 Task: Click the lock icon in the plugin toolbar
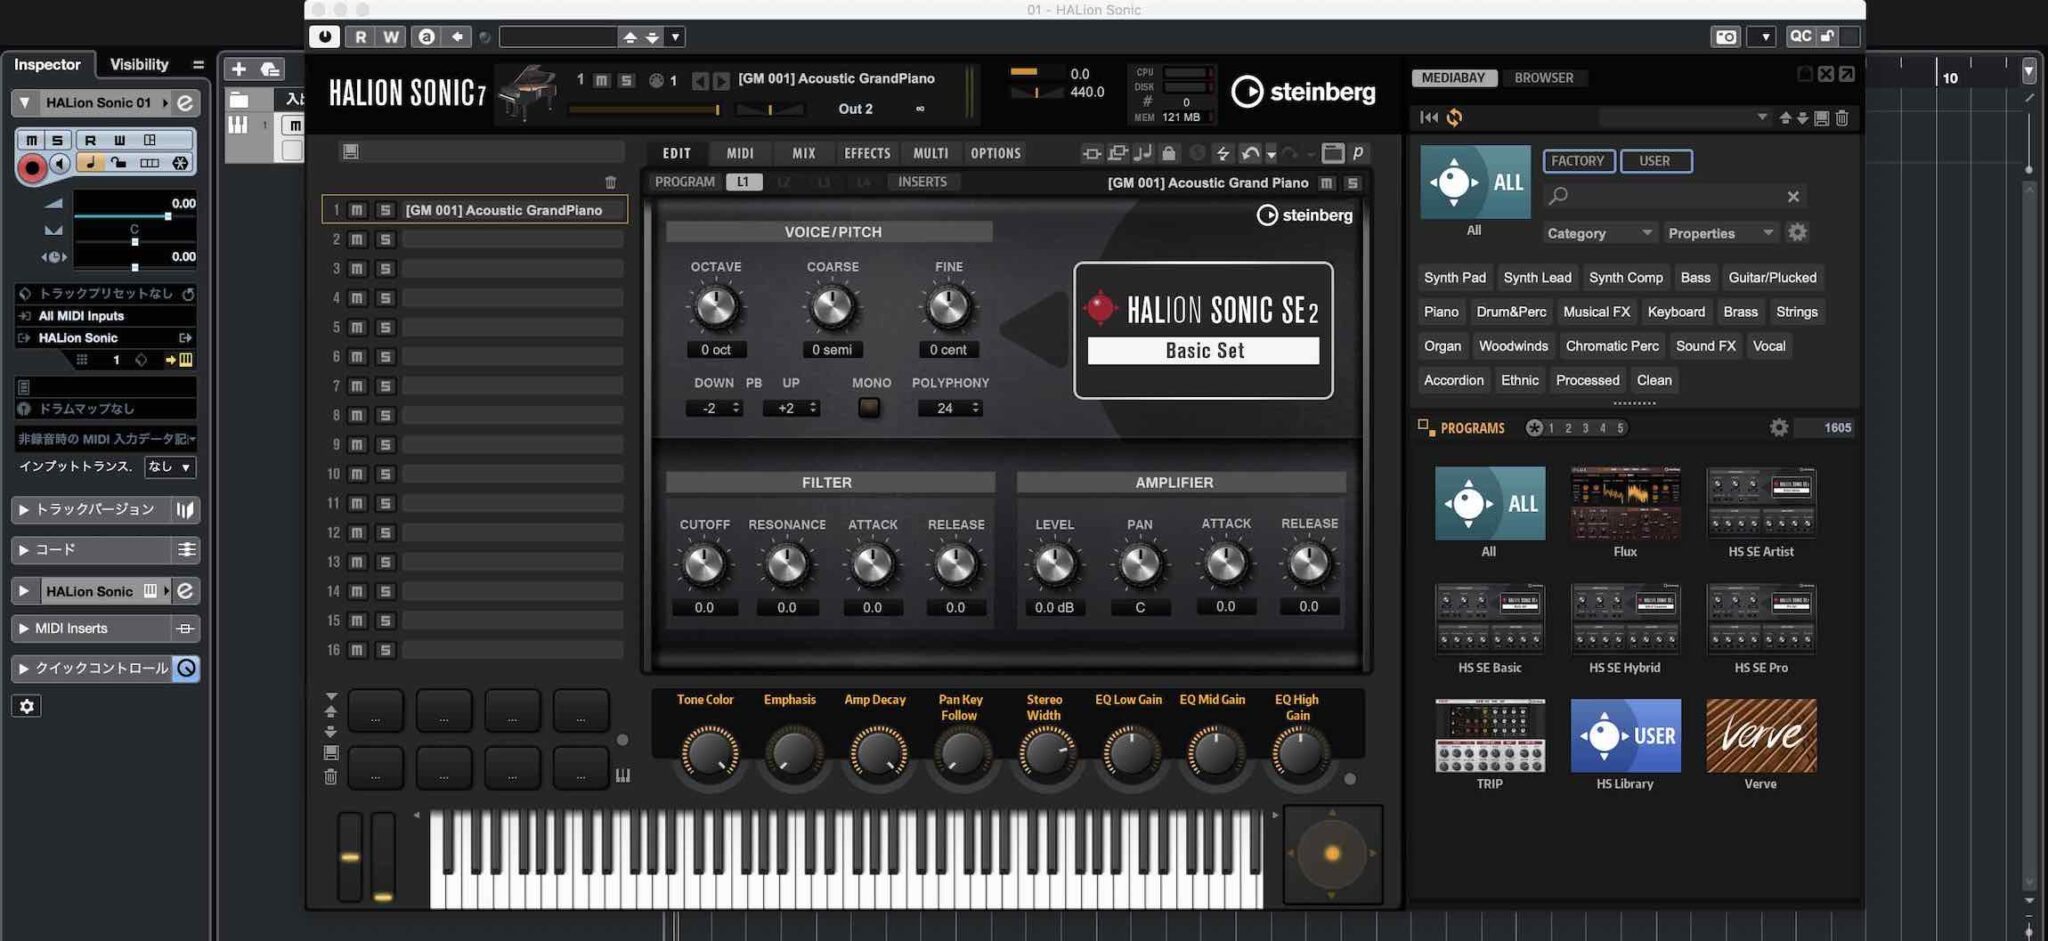(1168, 153)
